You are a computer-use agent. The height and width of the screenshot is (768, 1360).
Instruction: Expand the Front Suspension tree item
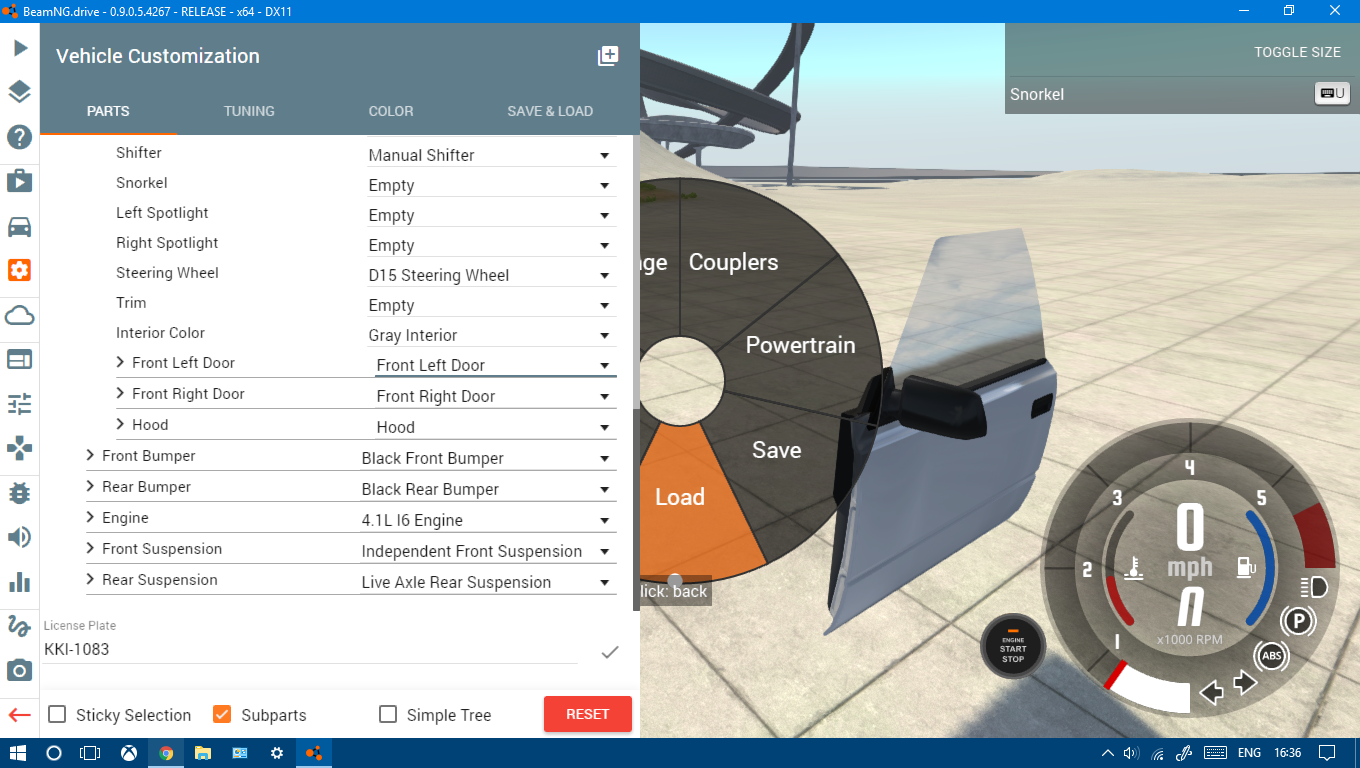tap(91, 548)
